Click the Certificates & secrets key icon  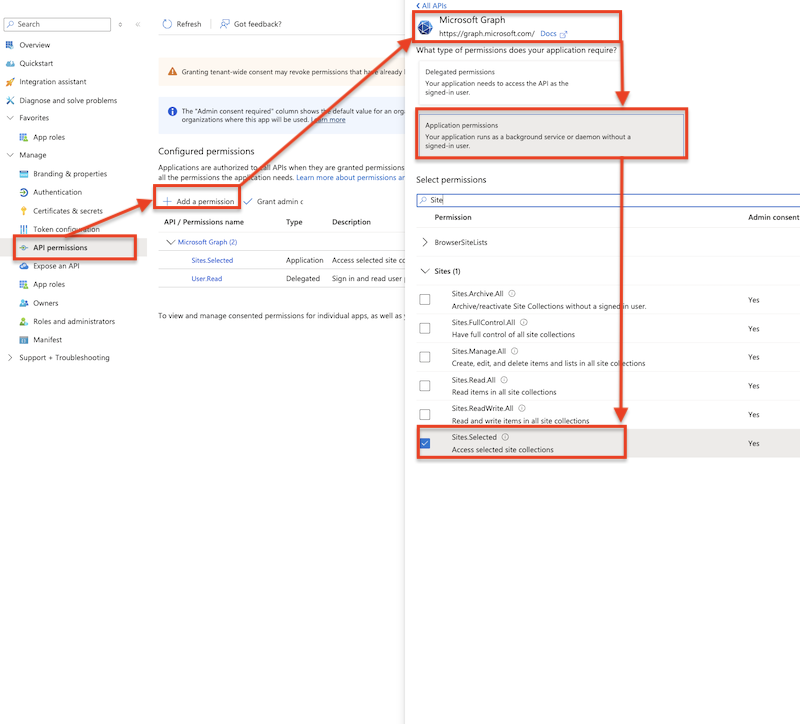click(23, 211)
